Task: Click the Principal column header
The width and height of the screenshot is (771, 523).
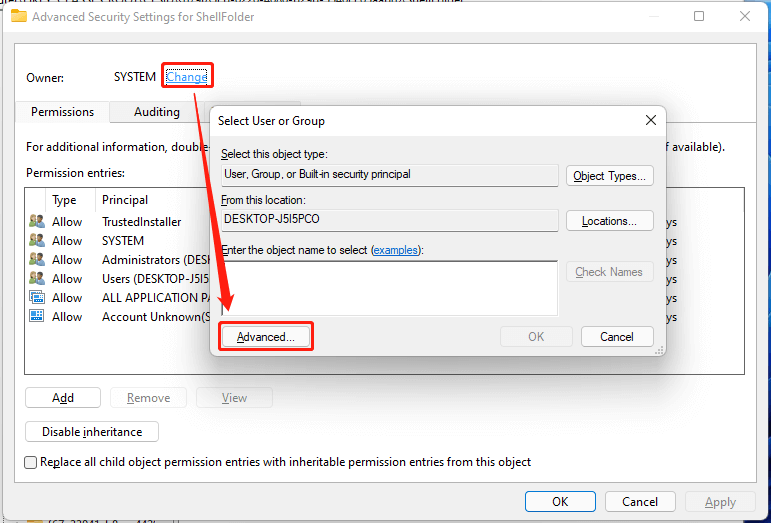Action: pyautogui.click(x=125, y=200)
